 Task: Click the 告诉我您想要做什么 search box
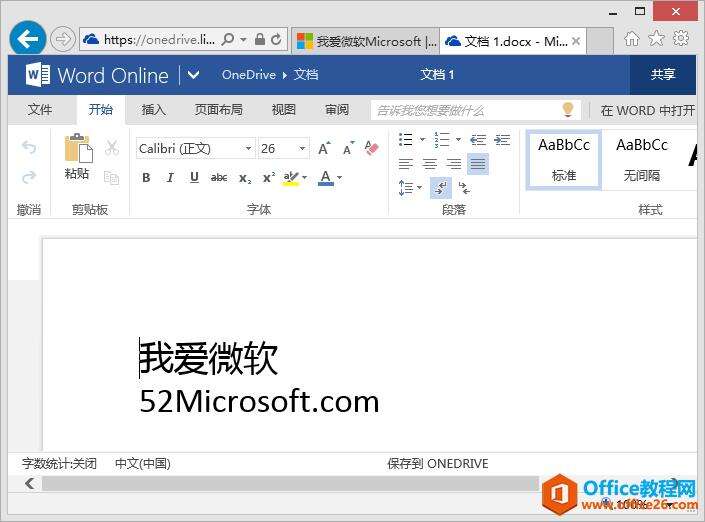[x=465, y=110]
